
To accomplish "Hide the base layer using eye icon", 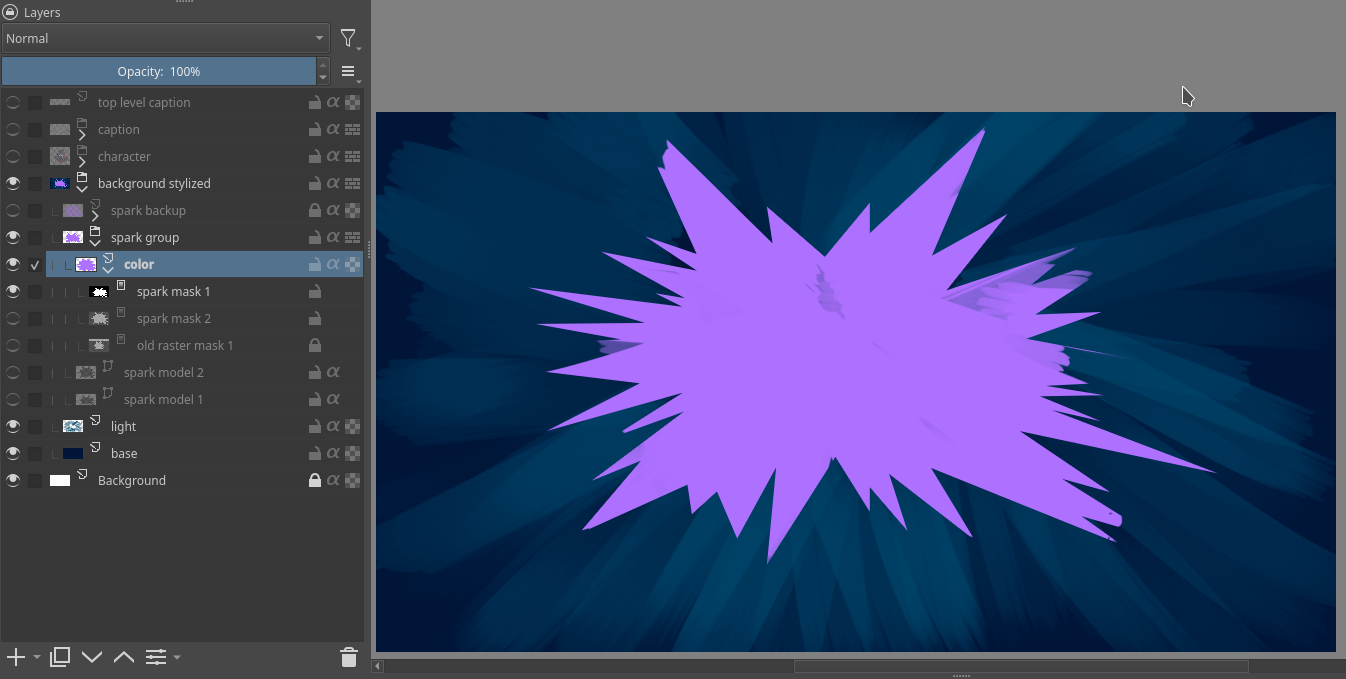I will click(x=13, y=454).
